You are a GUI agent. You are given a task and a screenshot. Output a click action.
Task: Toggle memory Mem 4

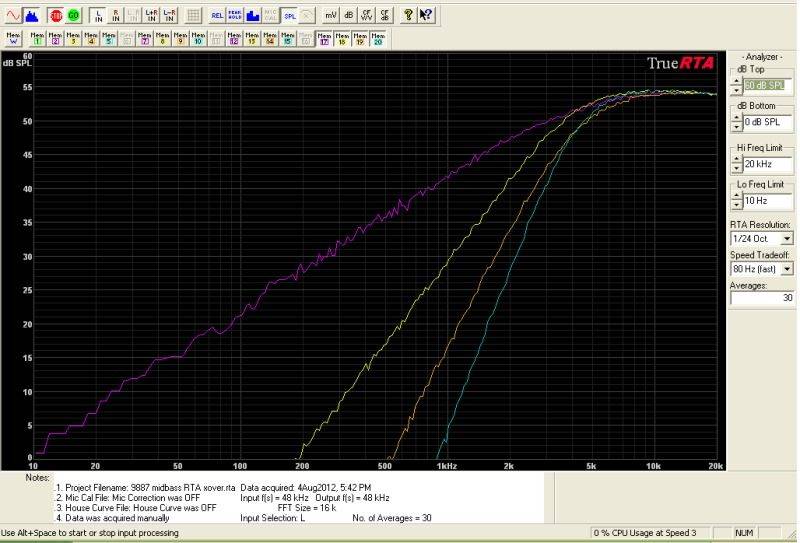coord(91,38)
